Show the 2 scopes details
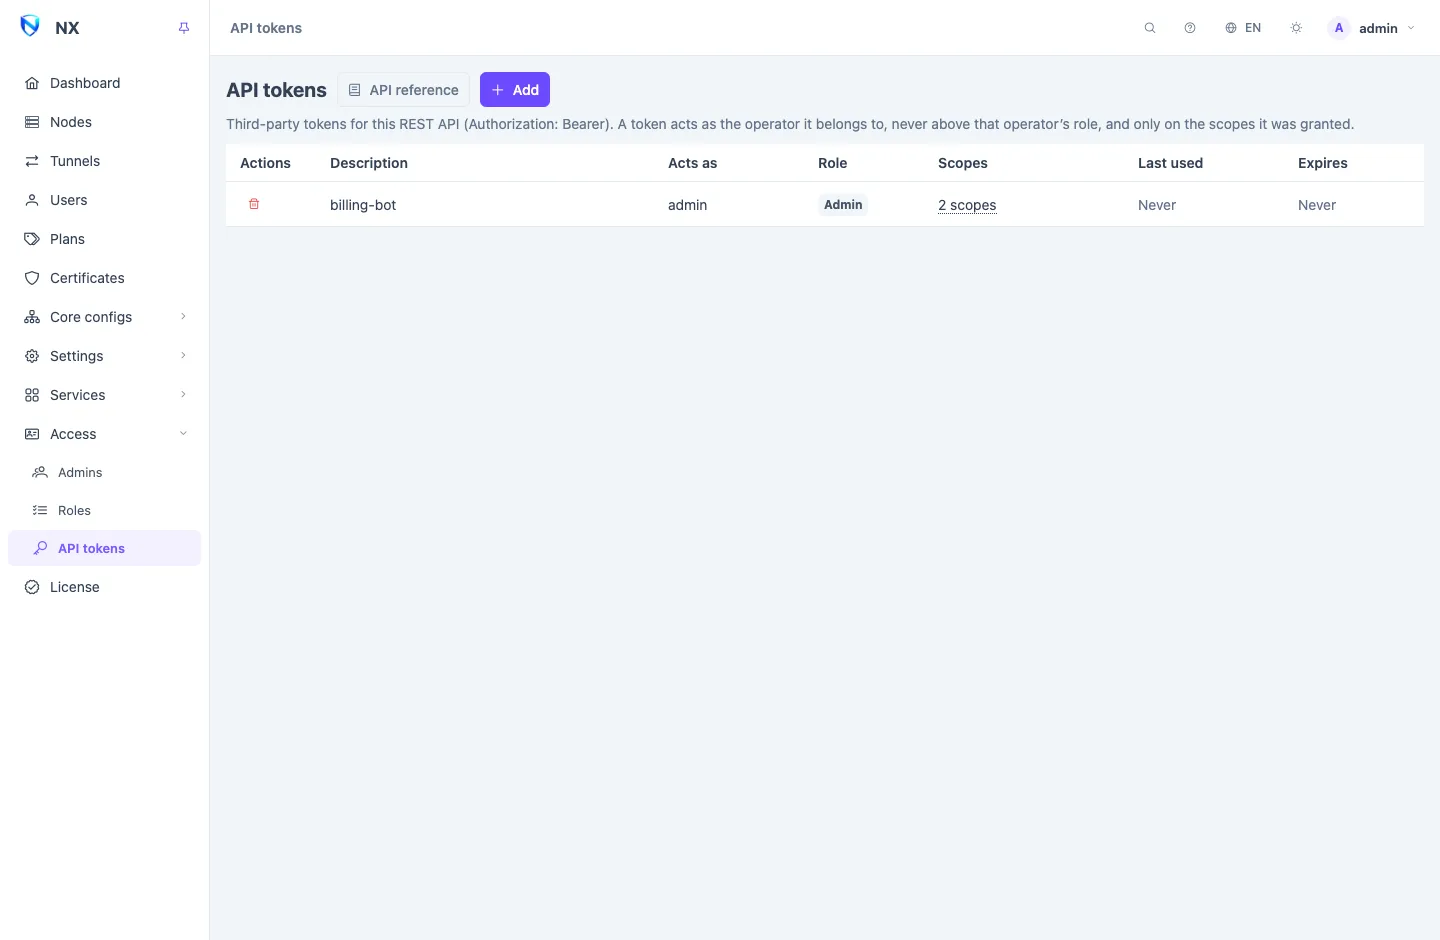This screenshot has height=940, width=1440. click(967, 205)
